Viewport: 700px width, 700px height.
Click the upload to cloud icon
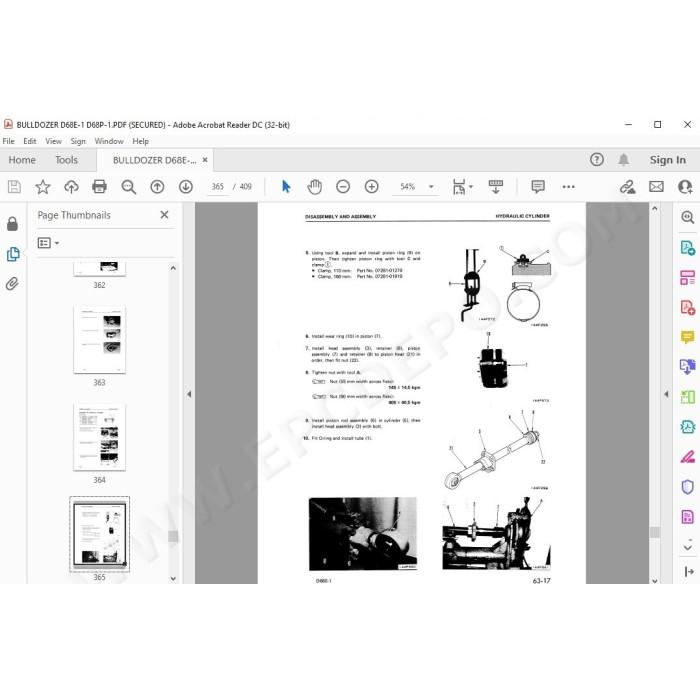point(71,187)
